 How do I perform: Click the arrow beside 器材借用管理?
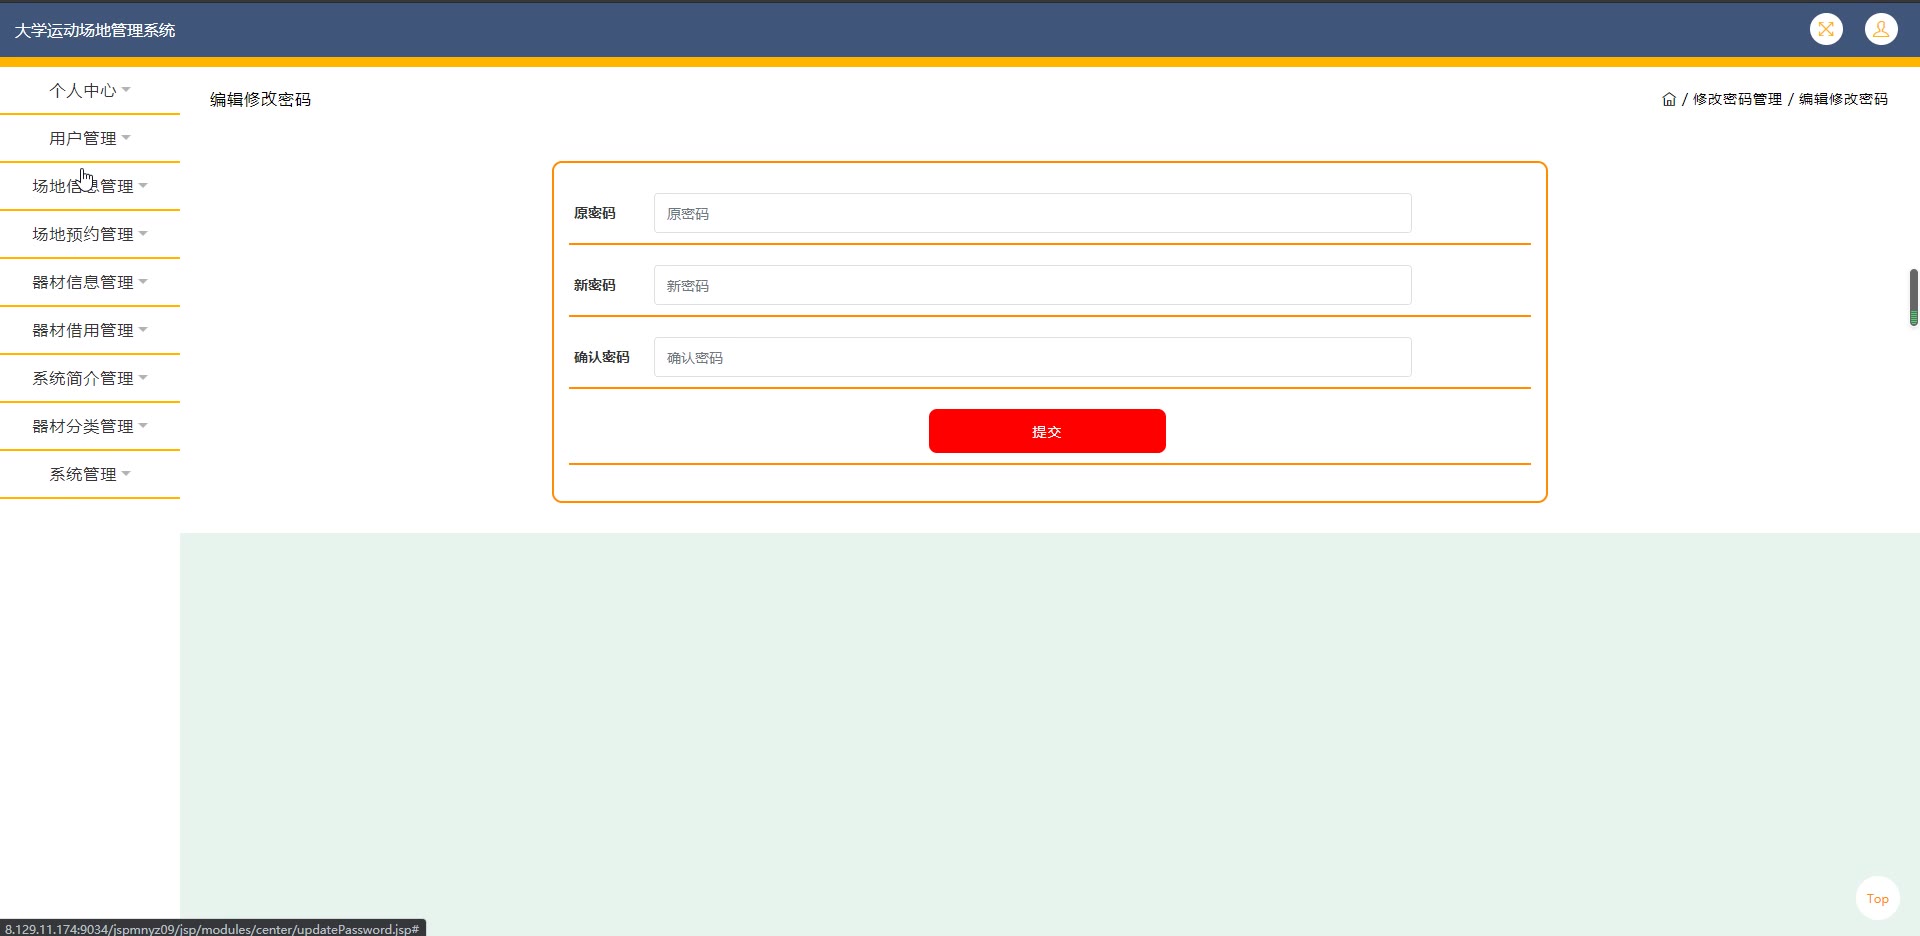point(143,330)
